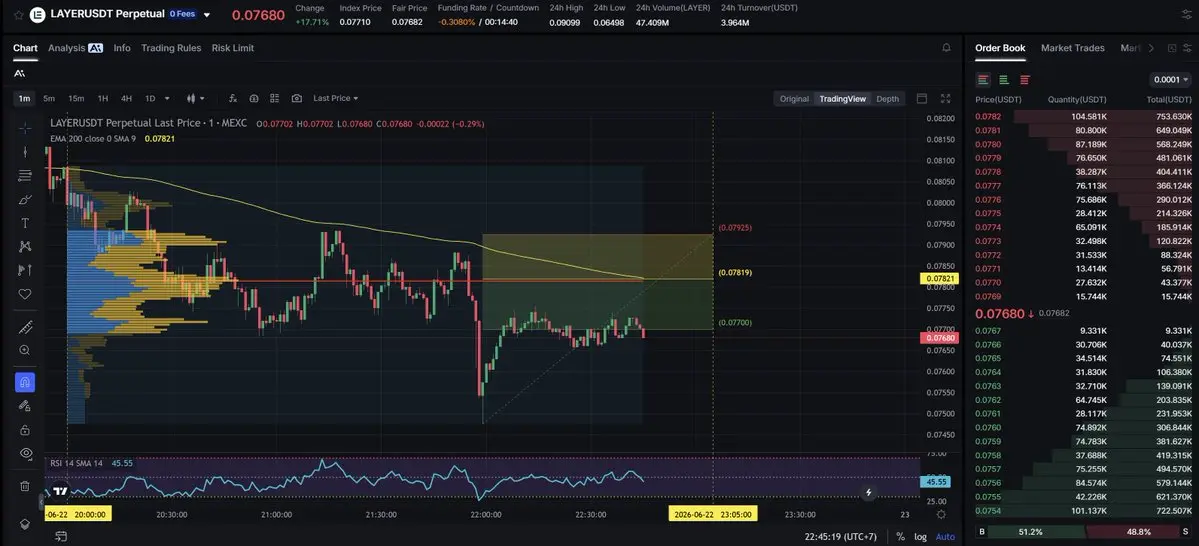Open the LAYERUSDT pair selector dropdown

click(x=206, y=15)
